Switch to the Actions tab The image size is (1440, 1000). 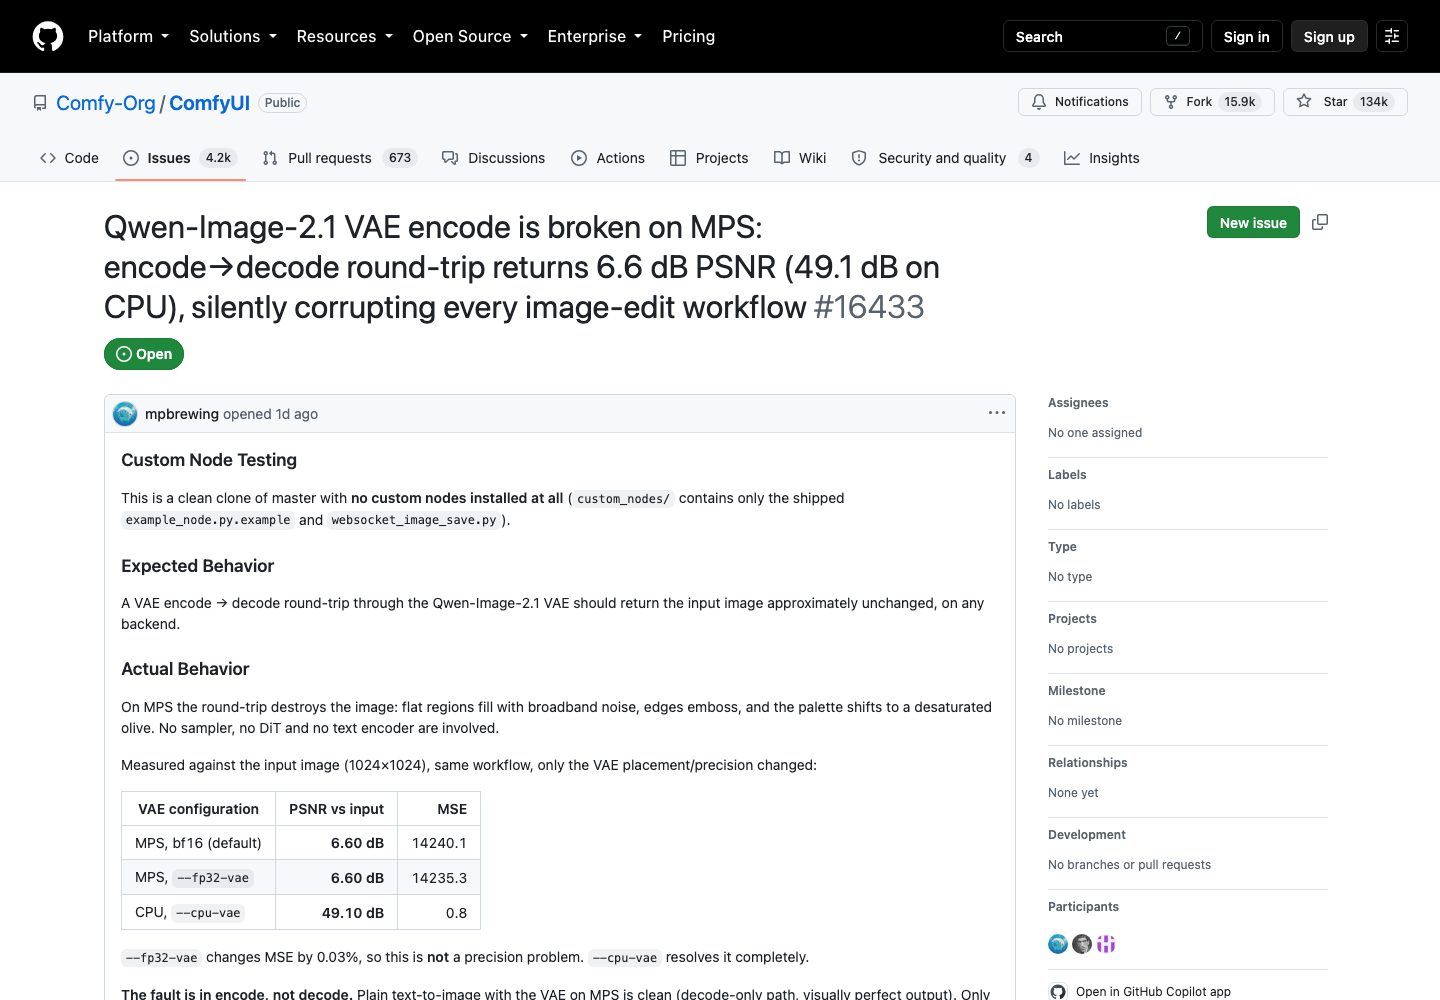click(x=608, y=158)
